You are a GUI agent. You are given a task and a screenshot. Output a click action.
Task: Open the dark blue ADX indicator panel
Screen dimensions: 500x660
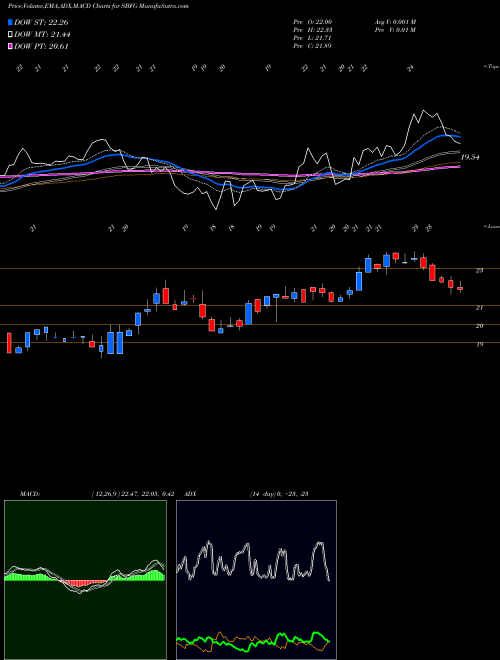[x=256, y=580]
